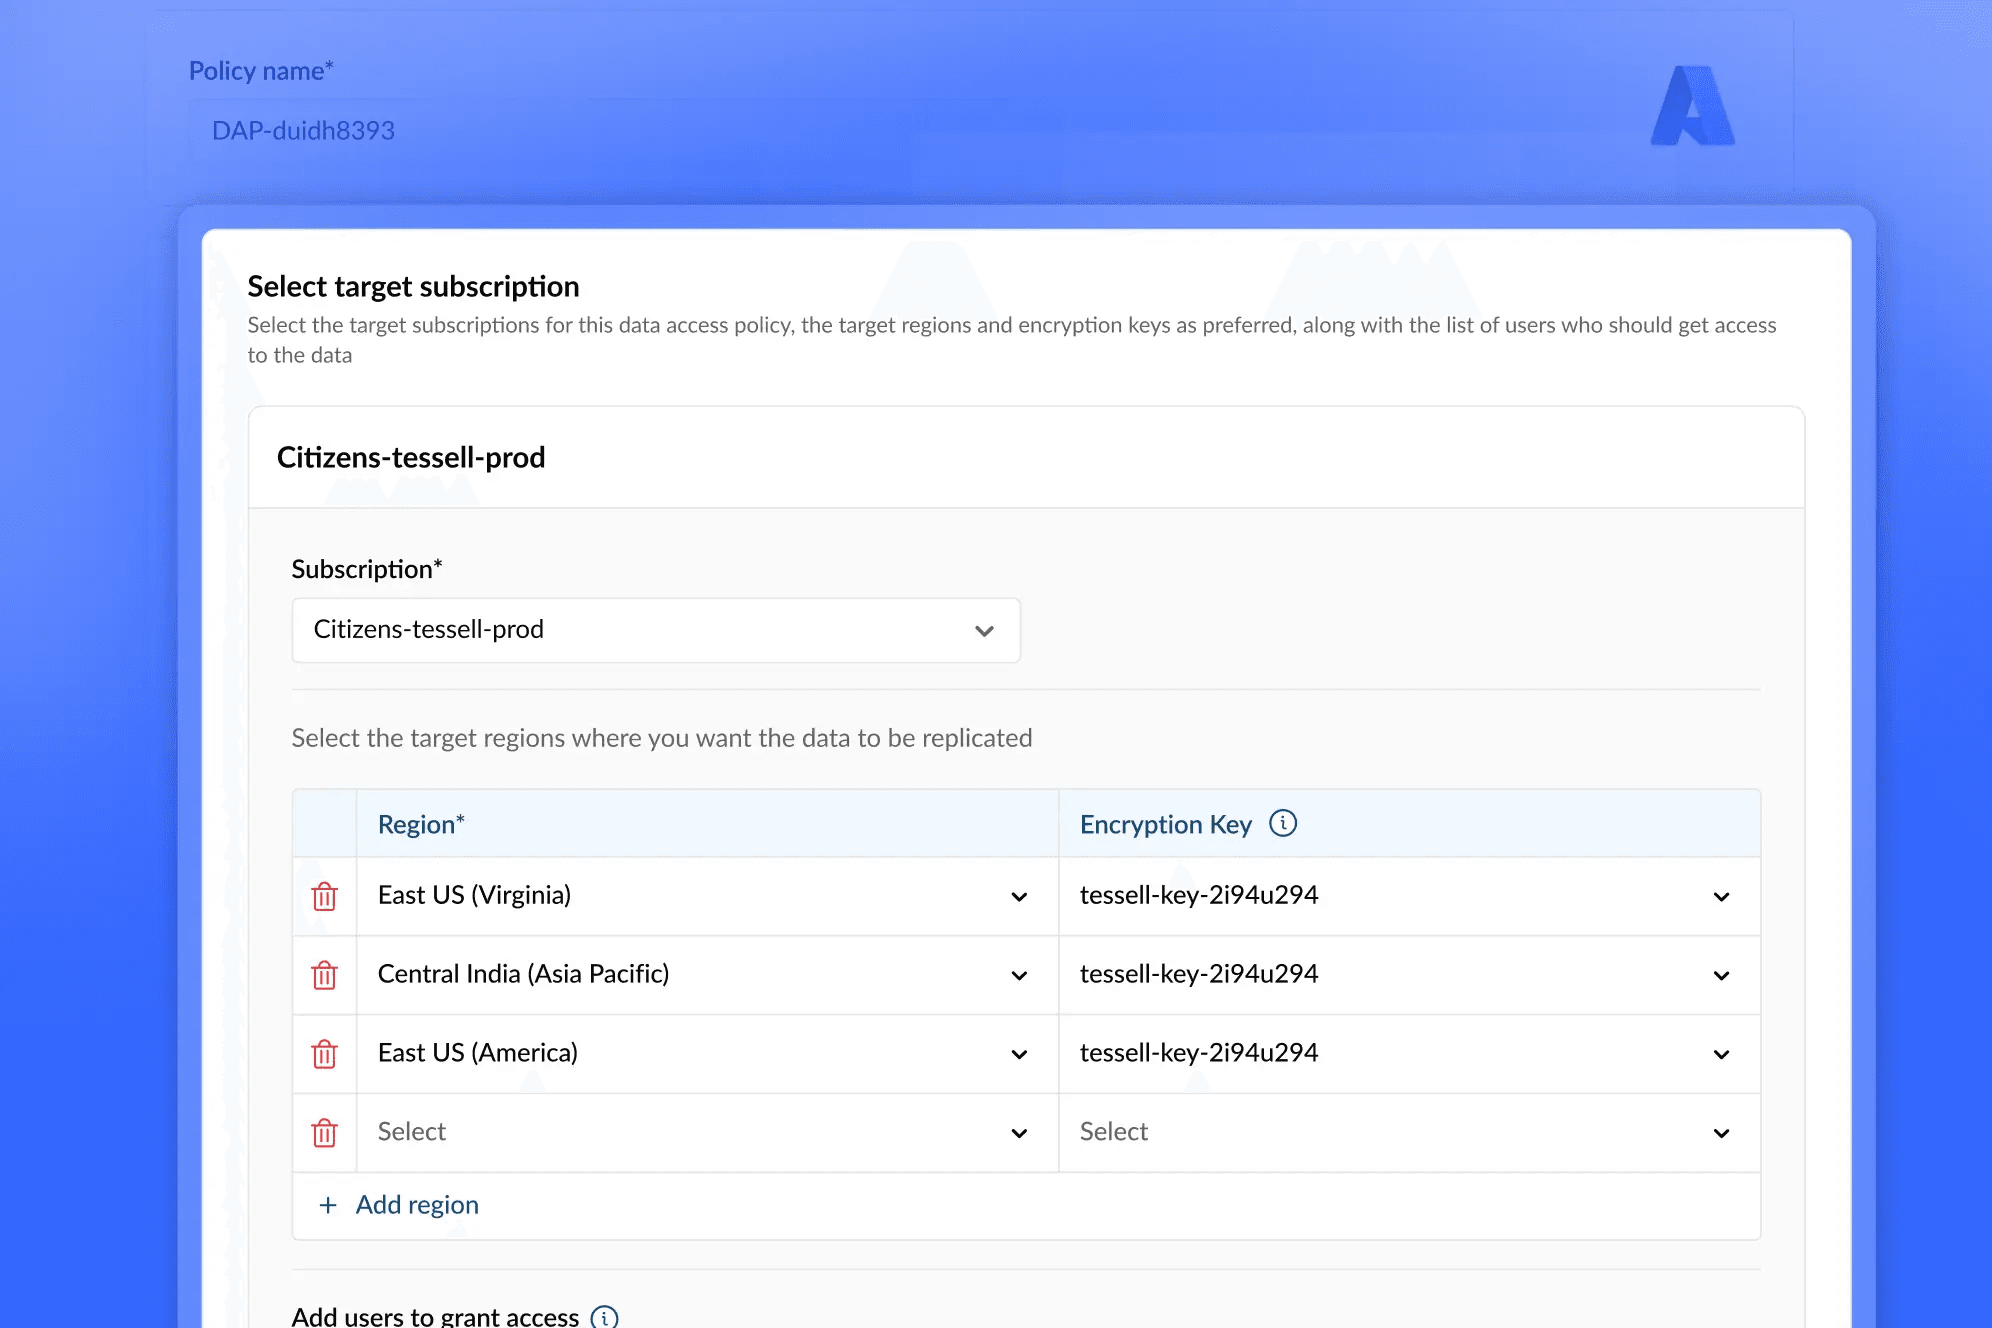Screen dimensions: 1992x1328
Task: Remove the East US (America) region row
Action: click(324, 1054)
